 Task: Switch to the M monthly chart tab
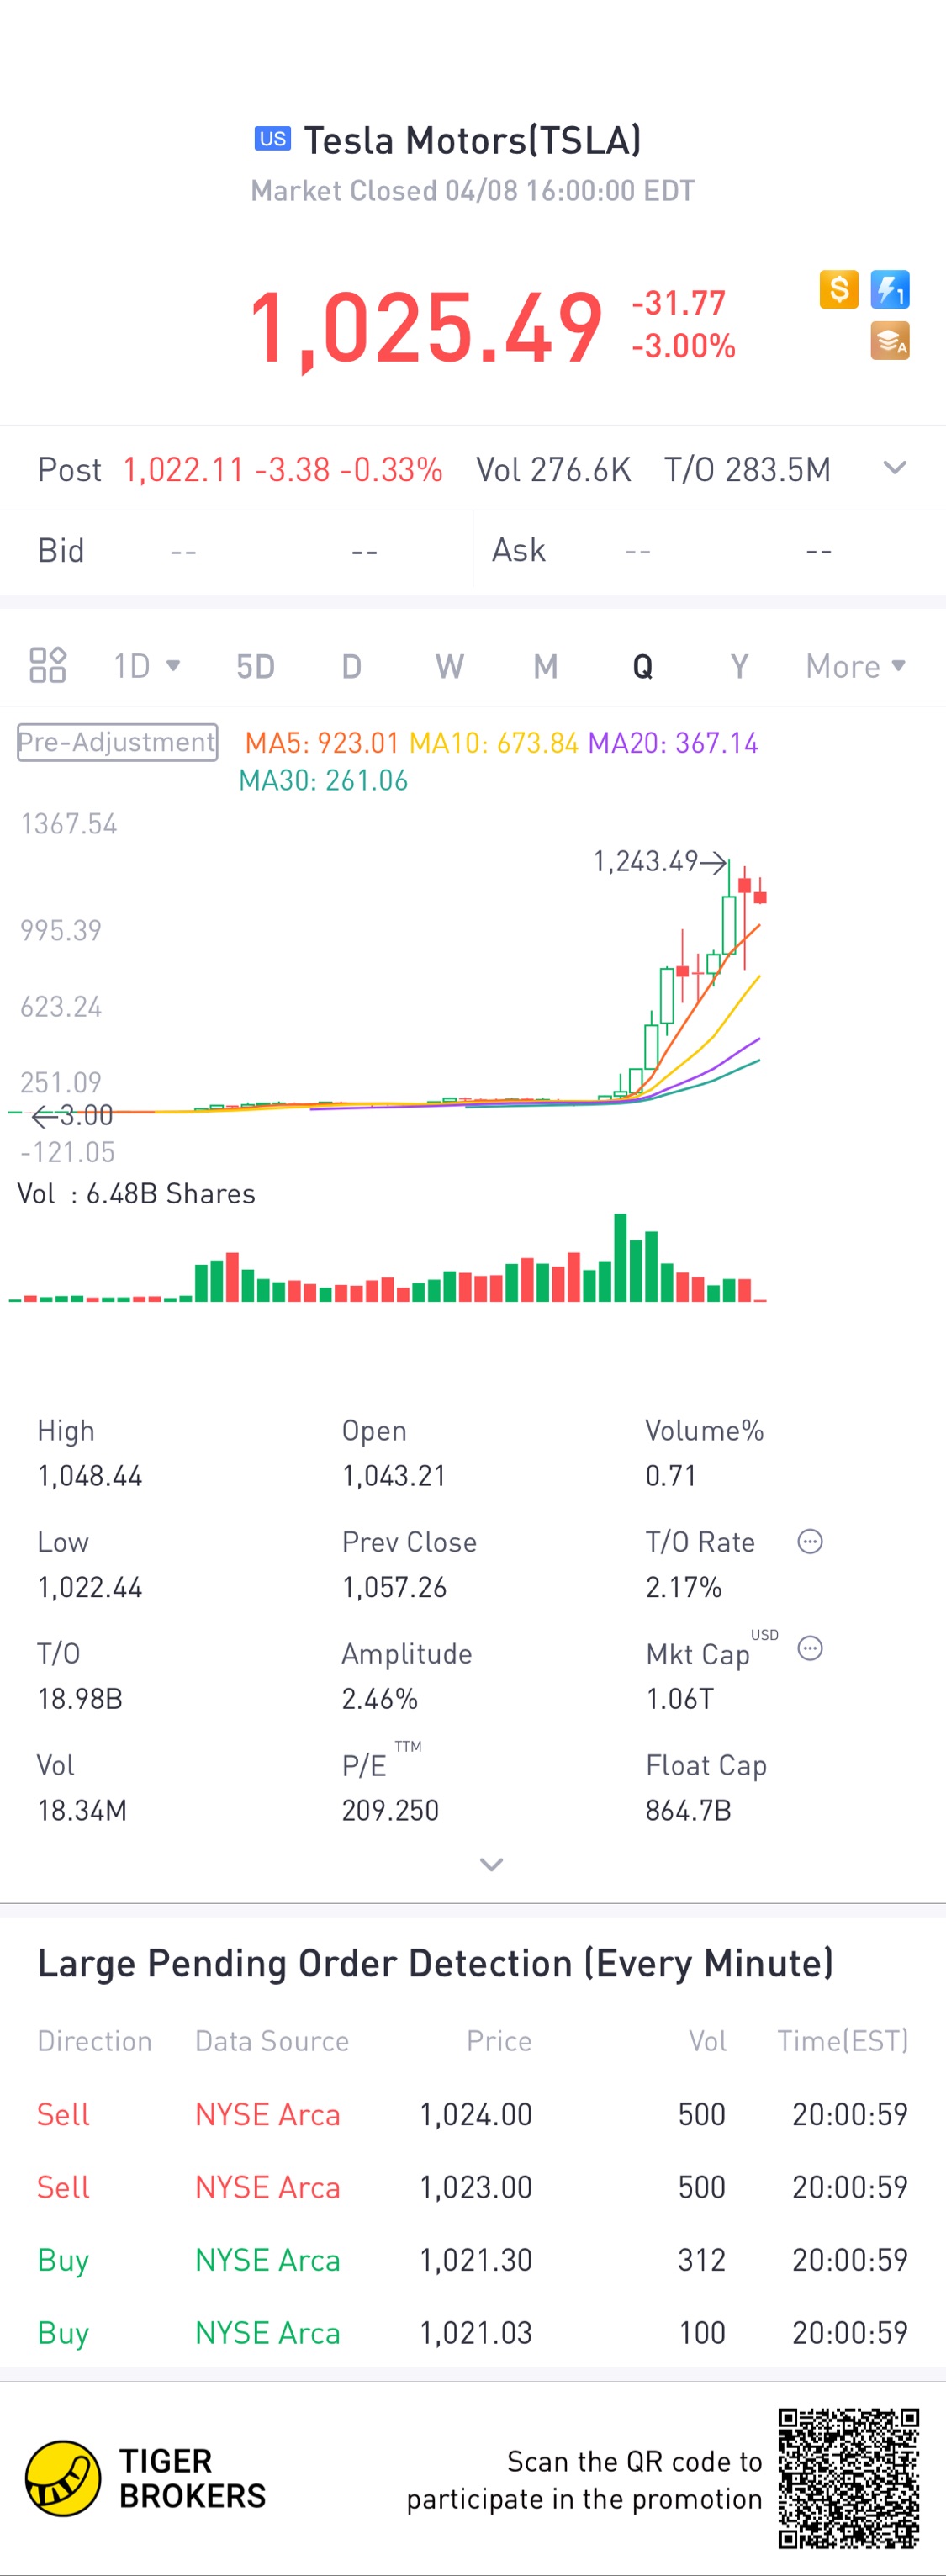[x=545, y=666]
